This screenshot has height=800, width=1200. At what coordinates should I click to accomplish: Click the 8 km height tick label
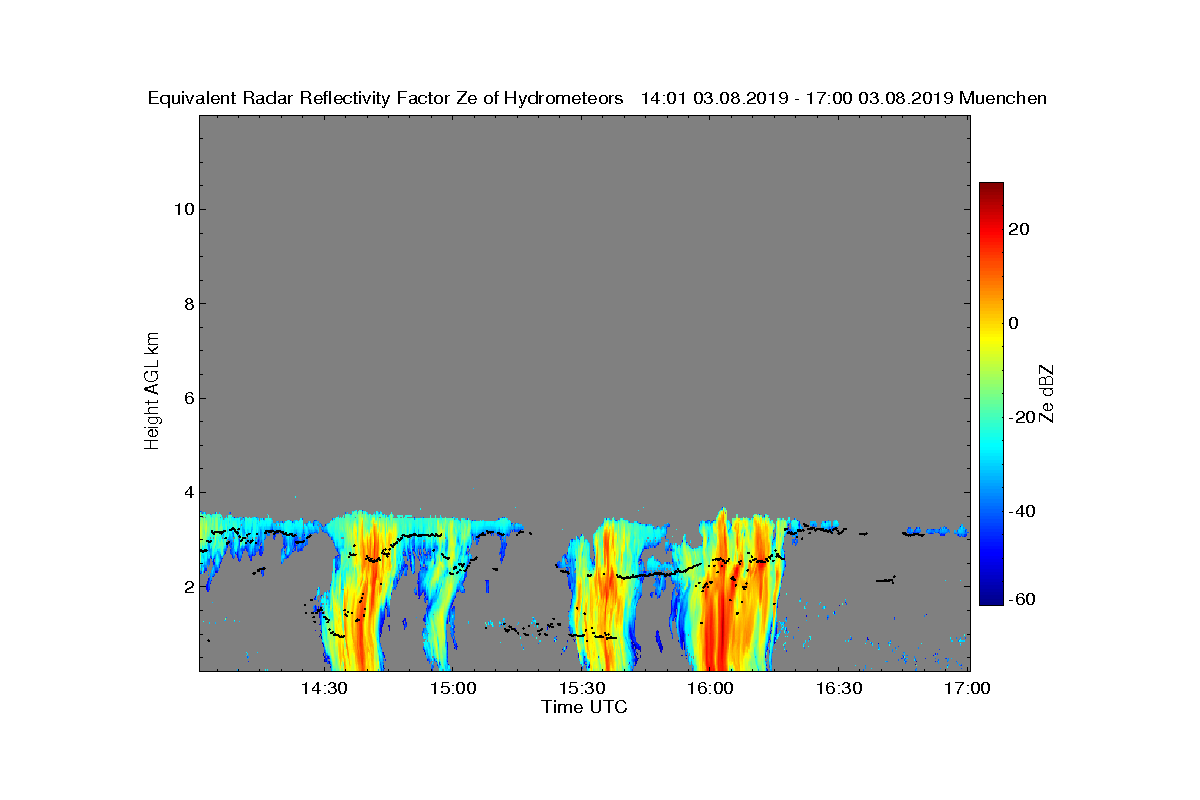point(188,304)
